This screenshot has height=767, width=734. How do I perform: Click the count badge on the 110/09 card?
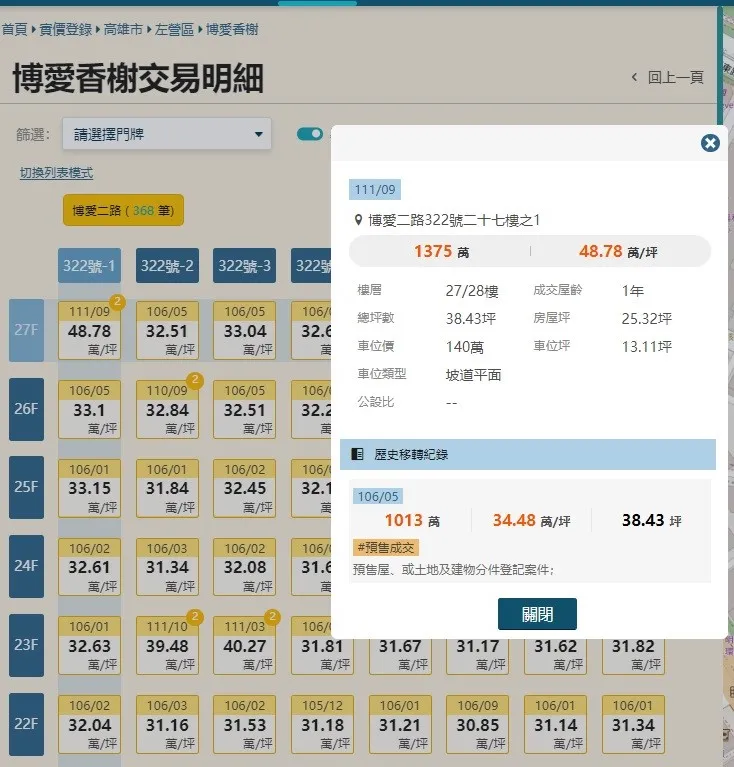195,380
